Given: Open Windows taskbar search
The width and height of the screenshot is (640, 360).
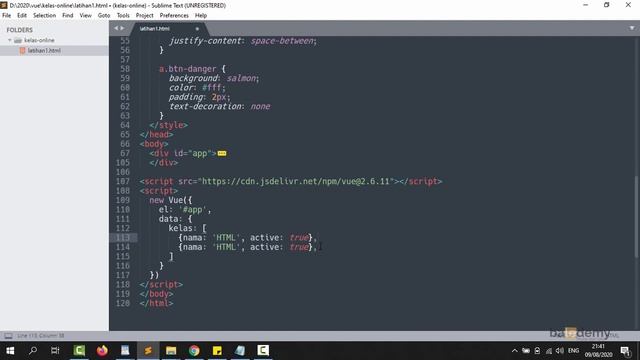Looking at the screenshot, I should coord(33,351).
